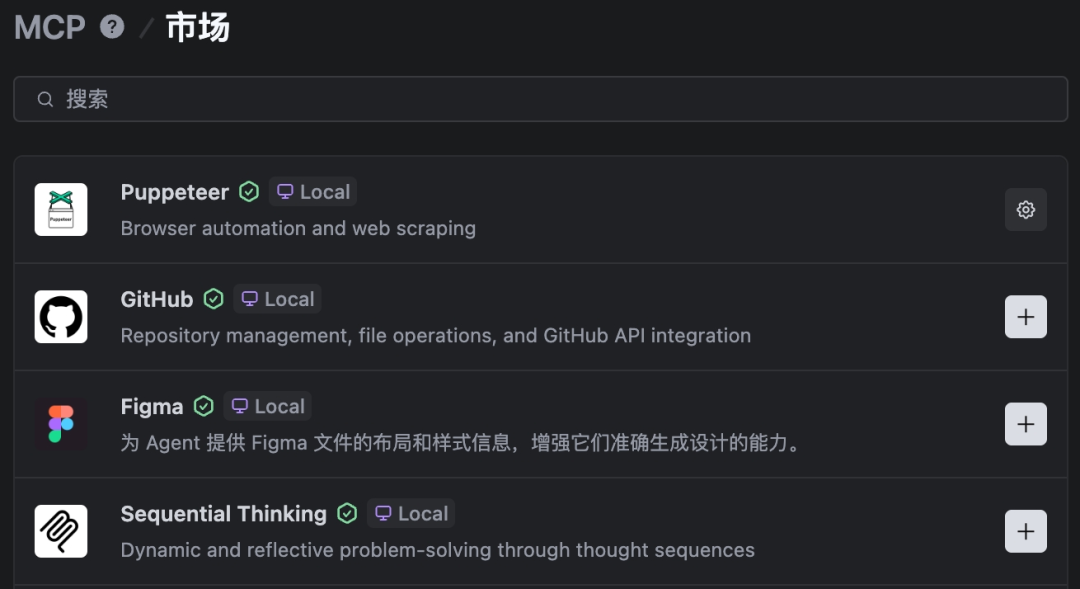This screenshot has width=1080, height=589.
Task: Click the Sequential Thinking paperclip logo
Action: pyautogui.click(x=61, y=531)
